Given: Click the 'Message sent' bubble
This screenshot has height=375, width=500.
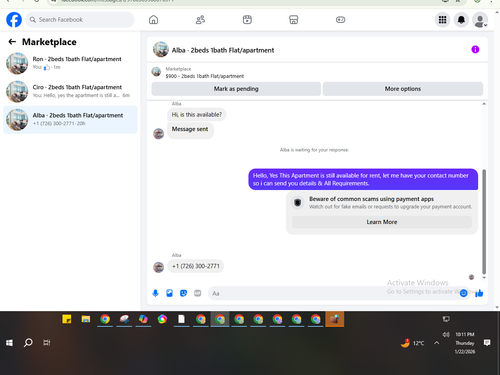Looking at the screenshot, I should [x=190, y=129].
